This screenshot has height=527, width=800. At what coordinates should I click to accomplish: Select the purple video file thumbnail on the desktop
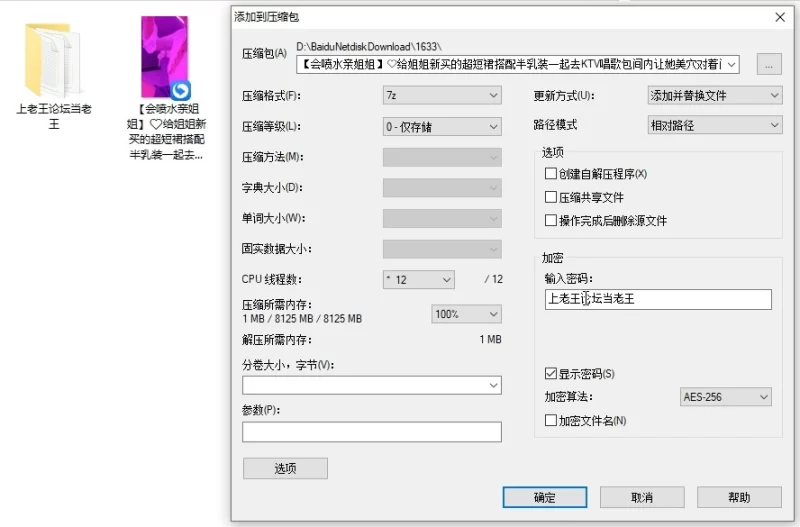[165, 57]
